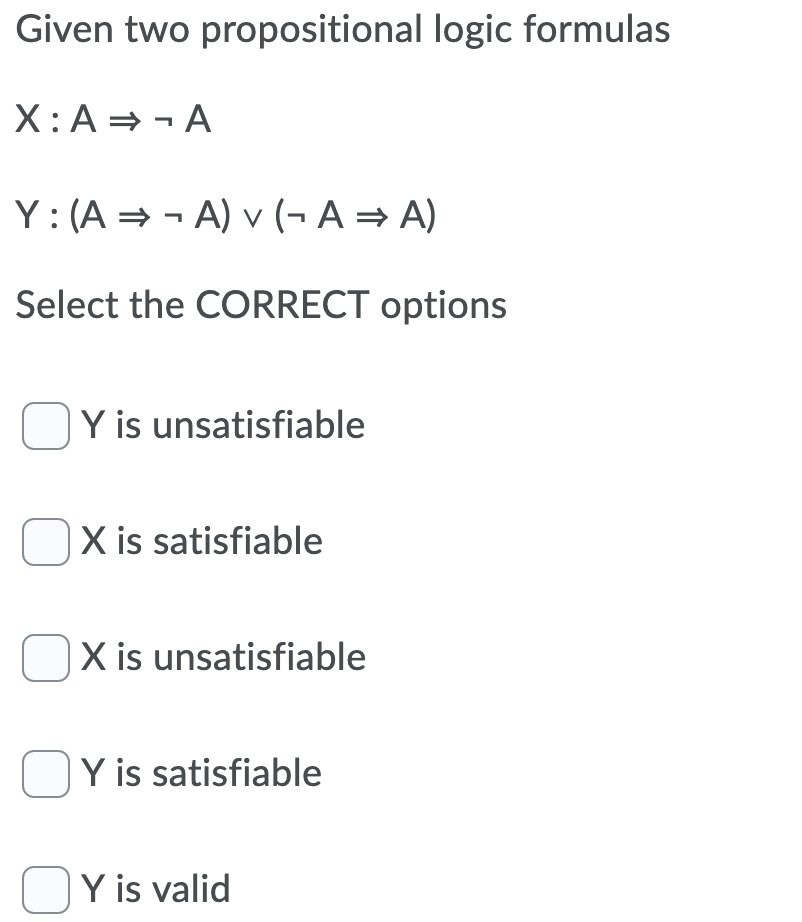Click the question heading about propositional logic
This screenshot has width=802, height=922.
point(344,30)
